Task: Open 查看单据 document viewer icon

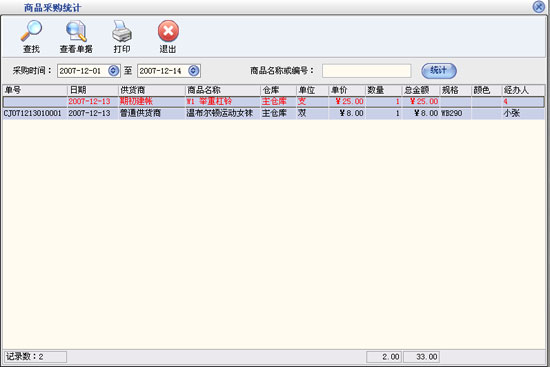Action: (76, 31)
